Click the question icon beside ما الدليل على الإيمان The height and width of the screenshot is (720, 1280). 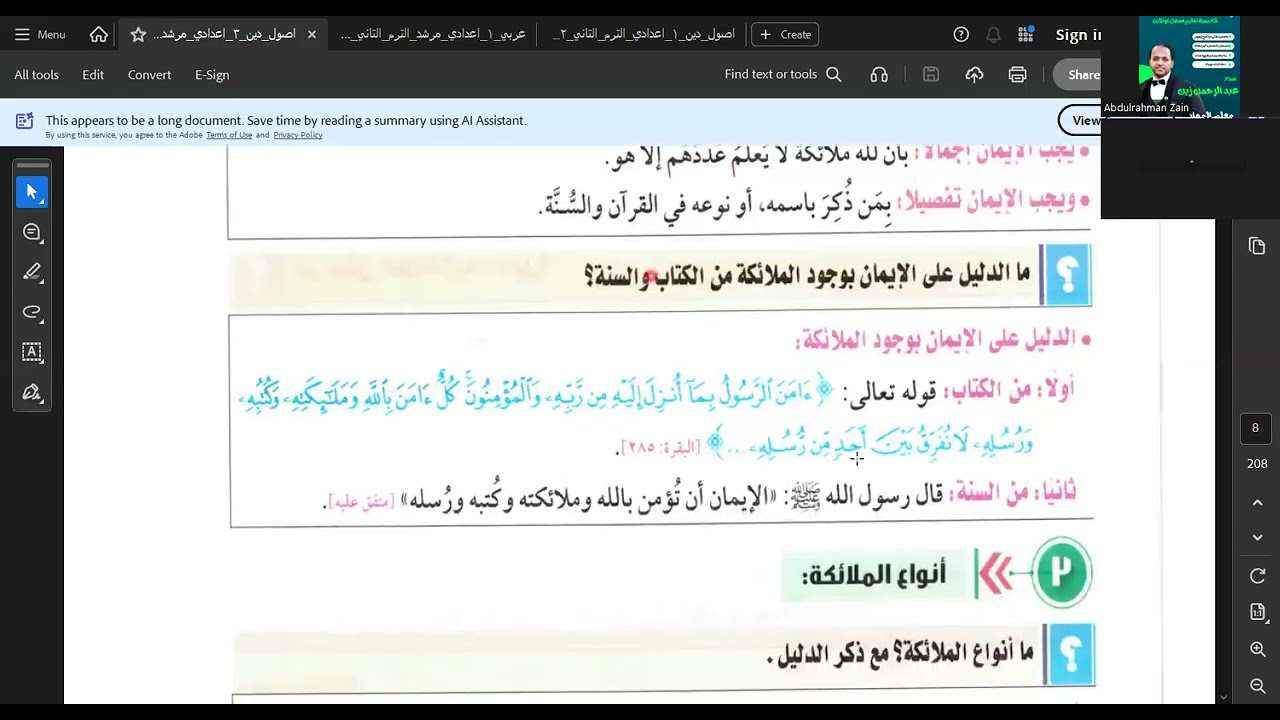(1066, 274)
